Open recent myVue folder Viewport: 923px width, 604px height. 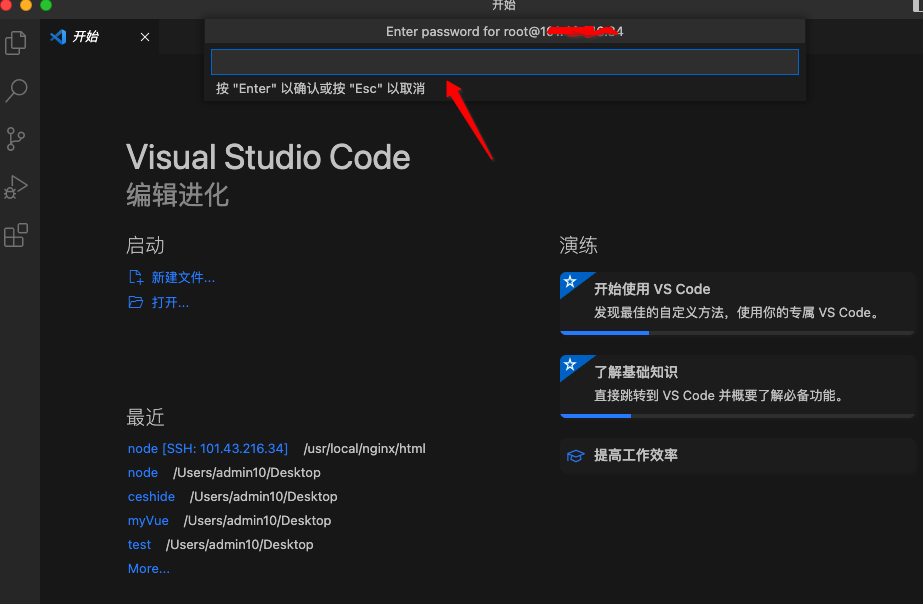click(148, 521)
